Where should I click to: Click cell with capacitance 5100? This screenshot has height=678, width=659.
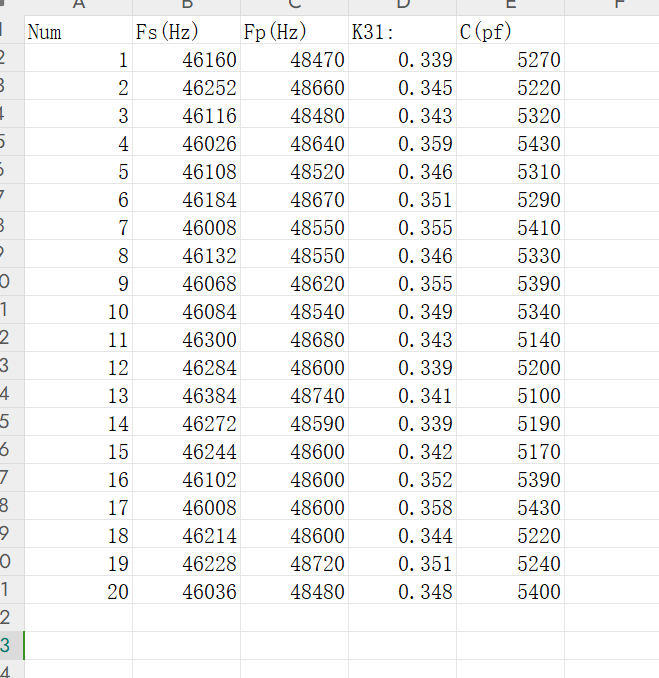pyautogui.click(x=510, y=396)
